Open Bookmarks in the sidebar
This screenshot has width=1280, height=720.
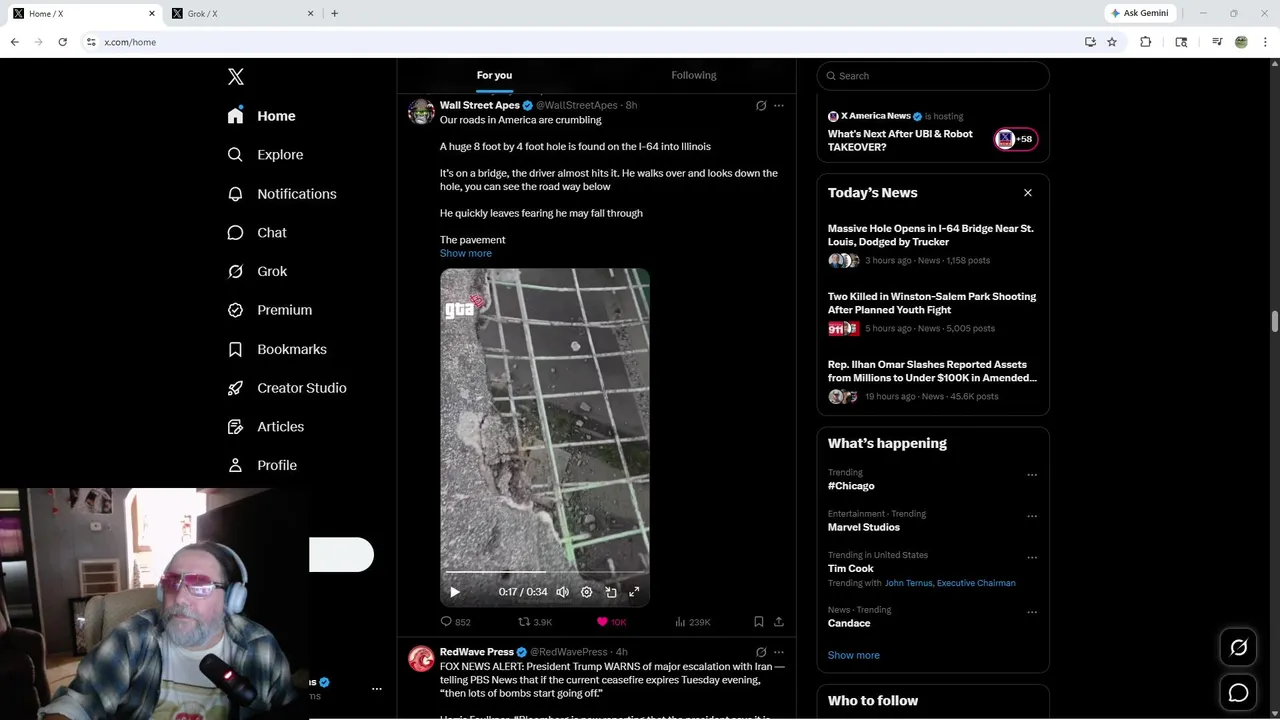pos(277,349)
